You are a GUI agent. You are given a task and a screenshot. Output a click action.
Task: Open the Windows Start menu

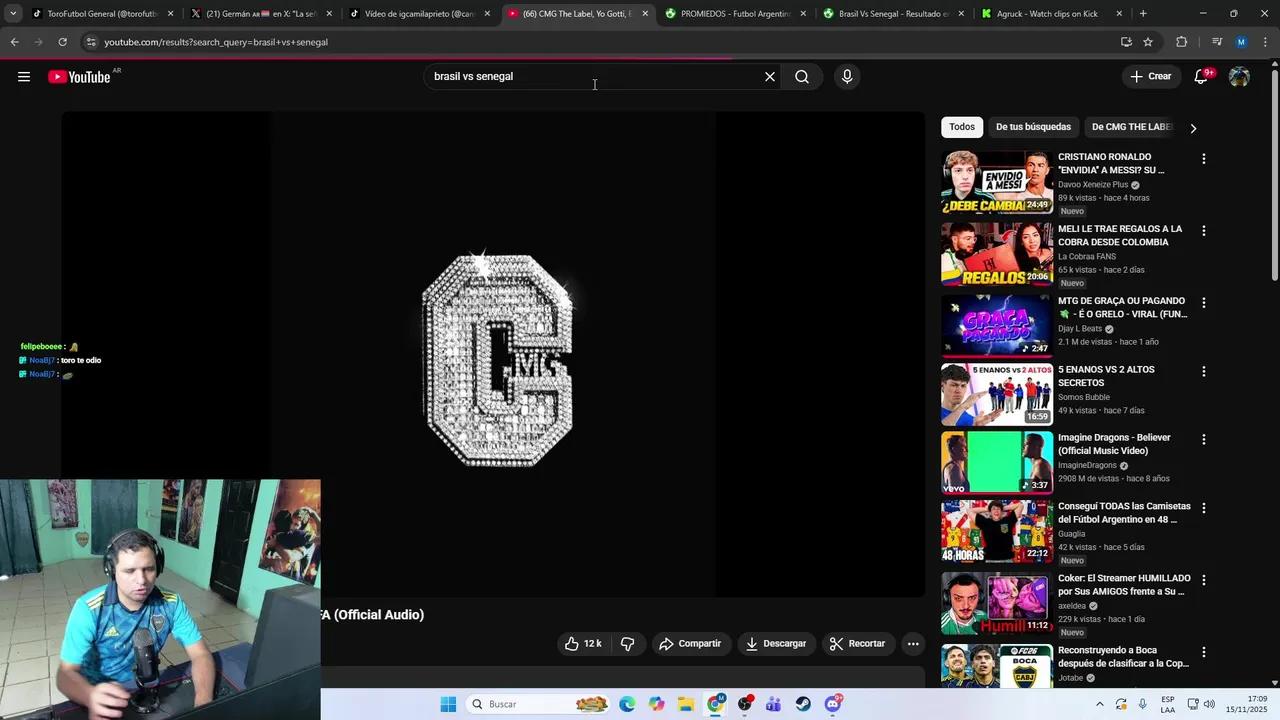click(x=448, y=704)
